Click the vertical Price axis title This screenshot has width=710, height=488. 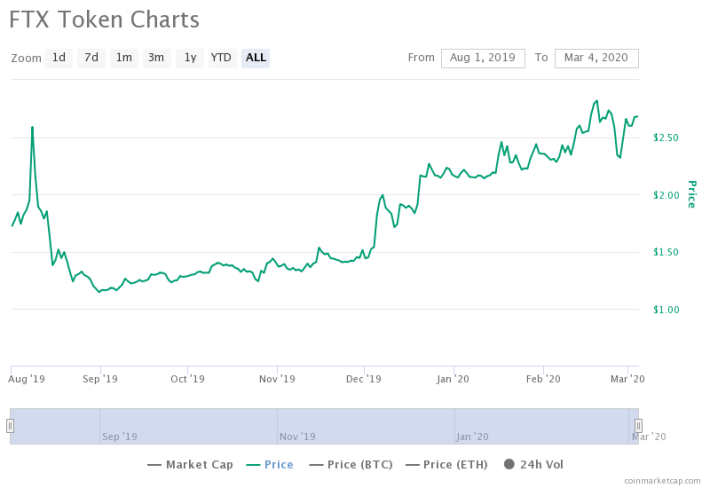(691, 194)
